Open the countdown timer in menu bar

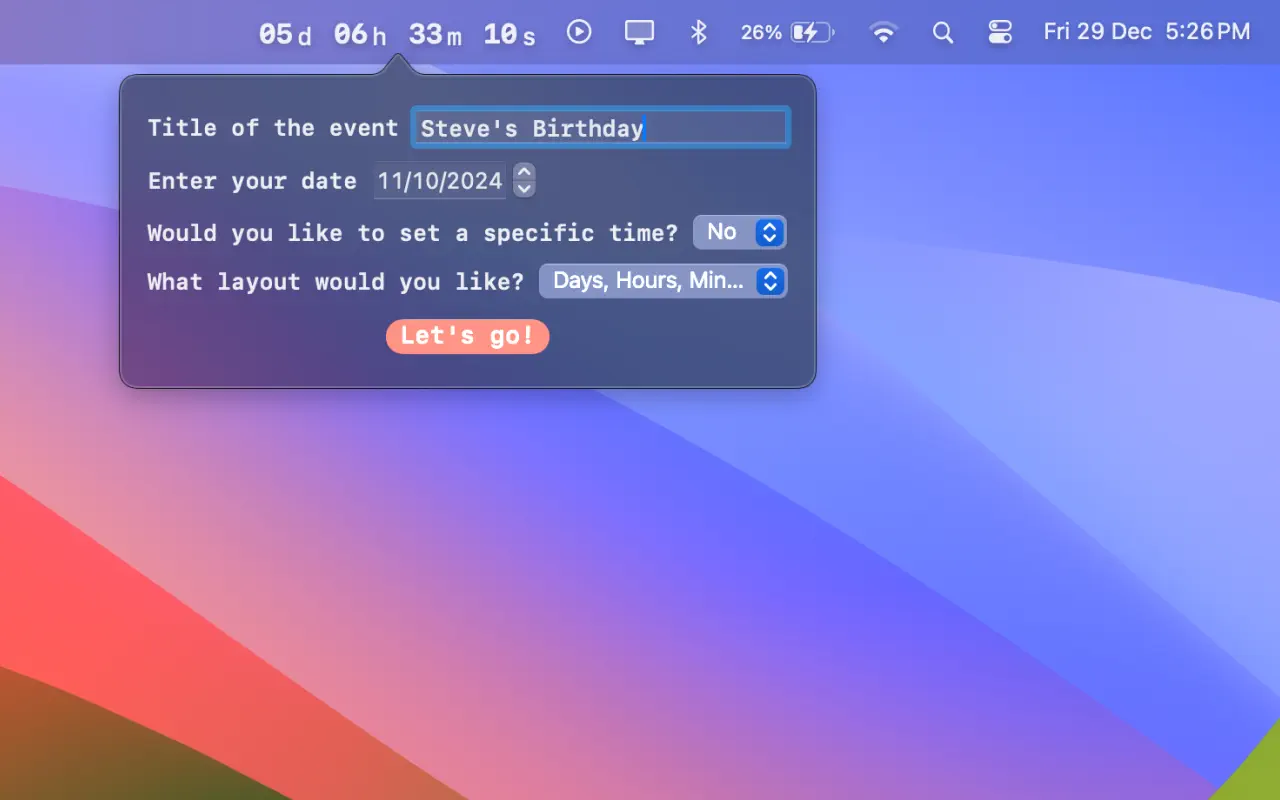coord(397,34)
